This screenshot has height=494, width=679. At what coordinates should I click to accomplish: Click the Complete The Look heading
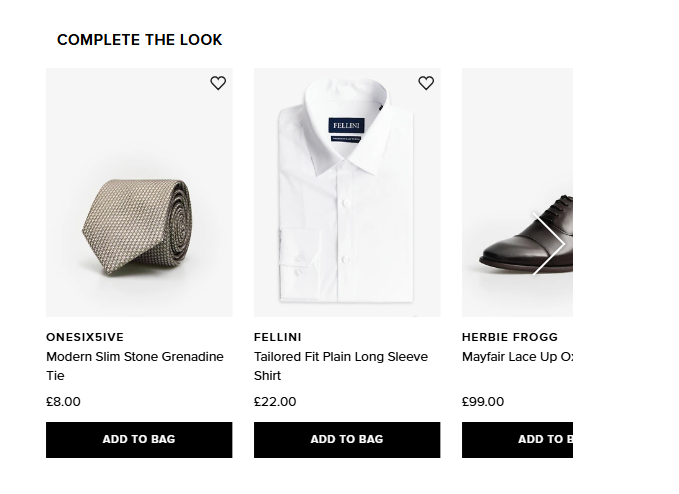tap(140, 40)
